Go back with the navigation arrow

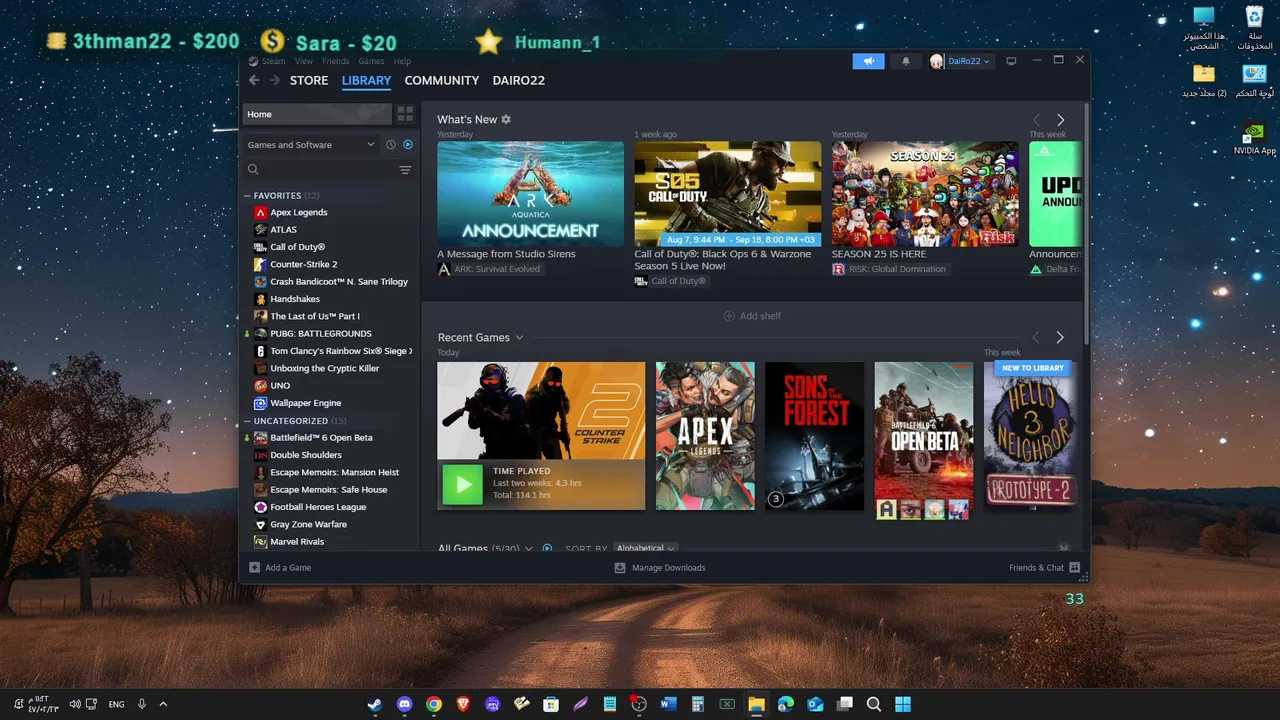254,80
